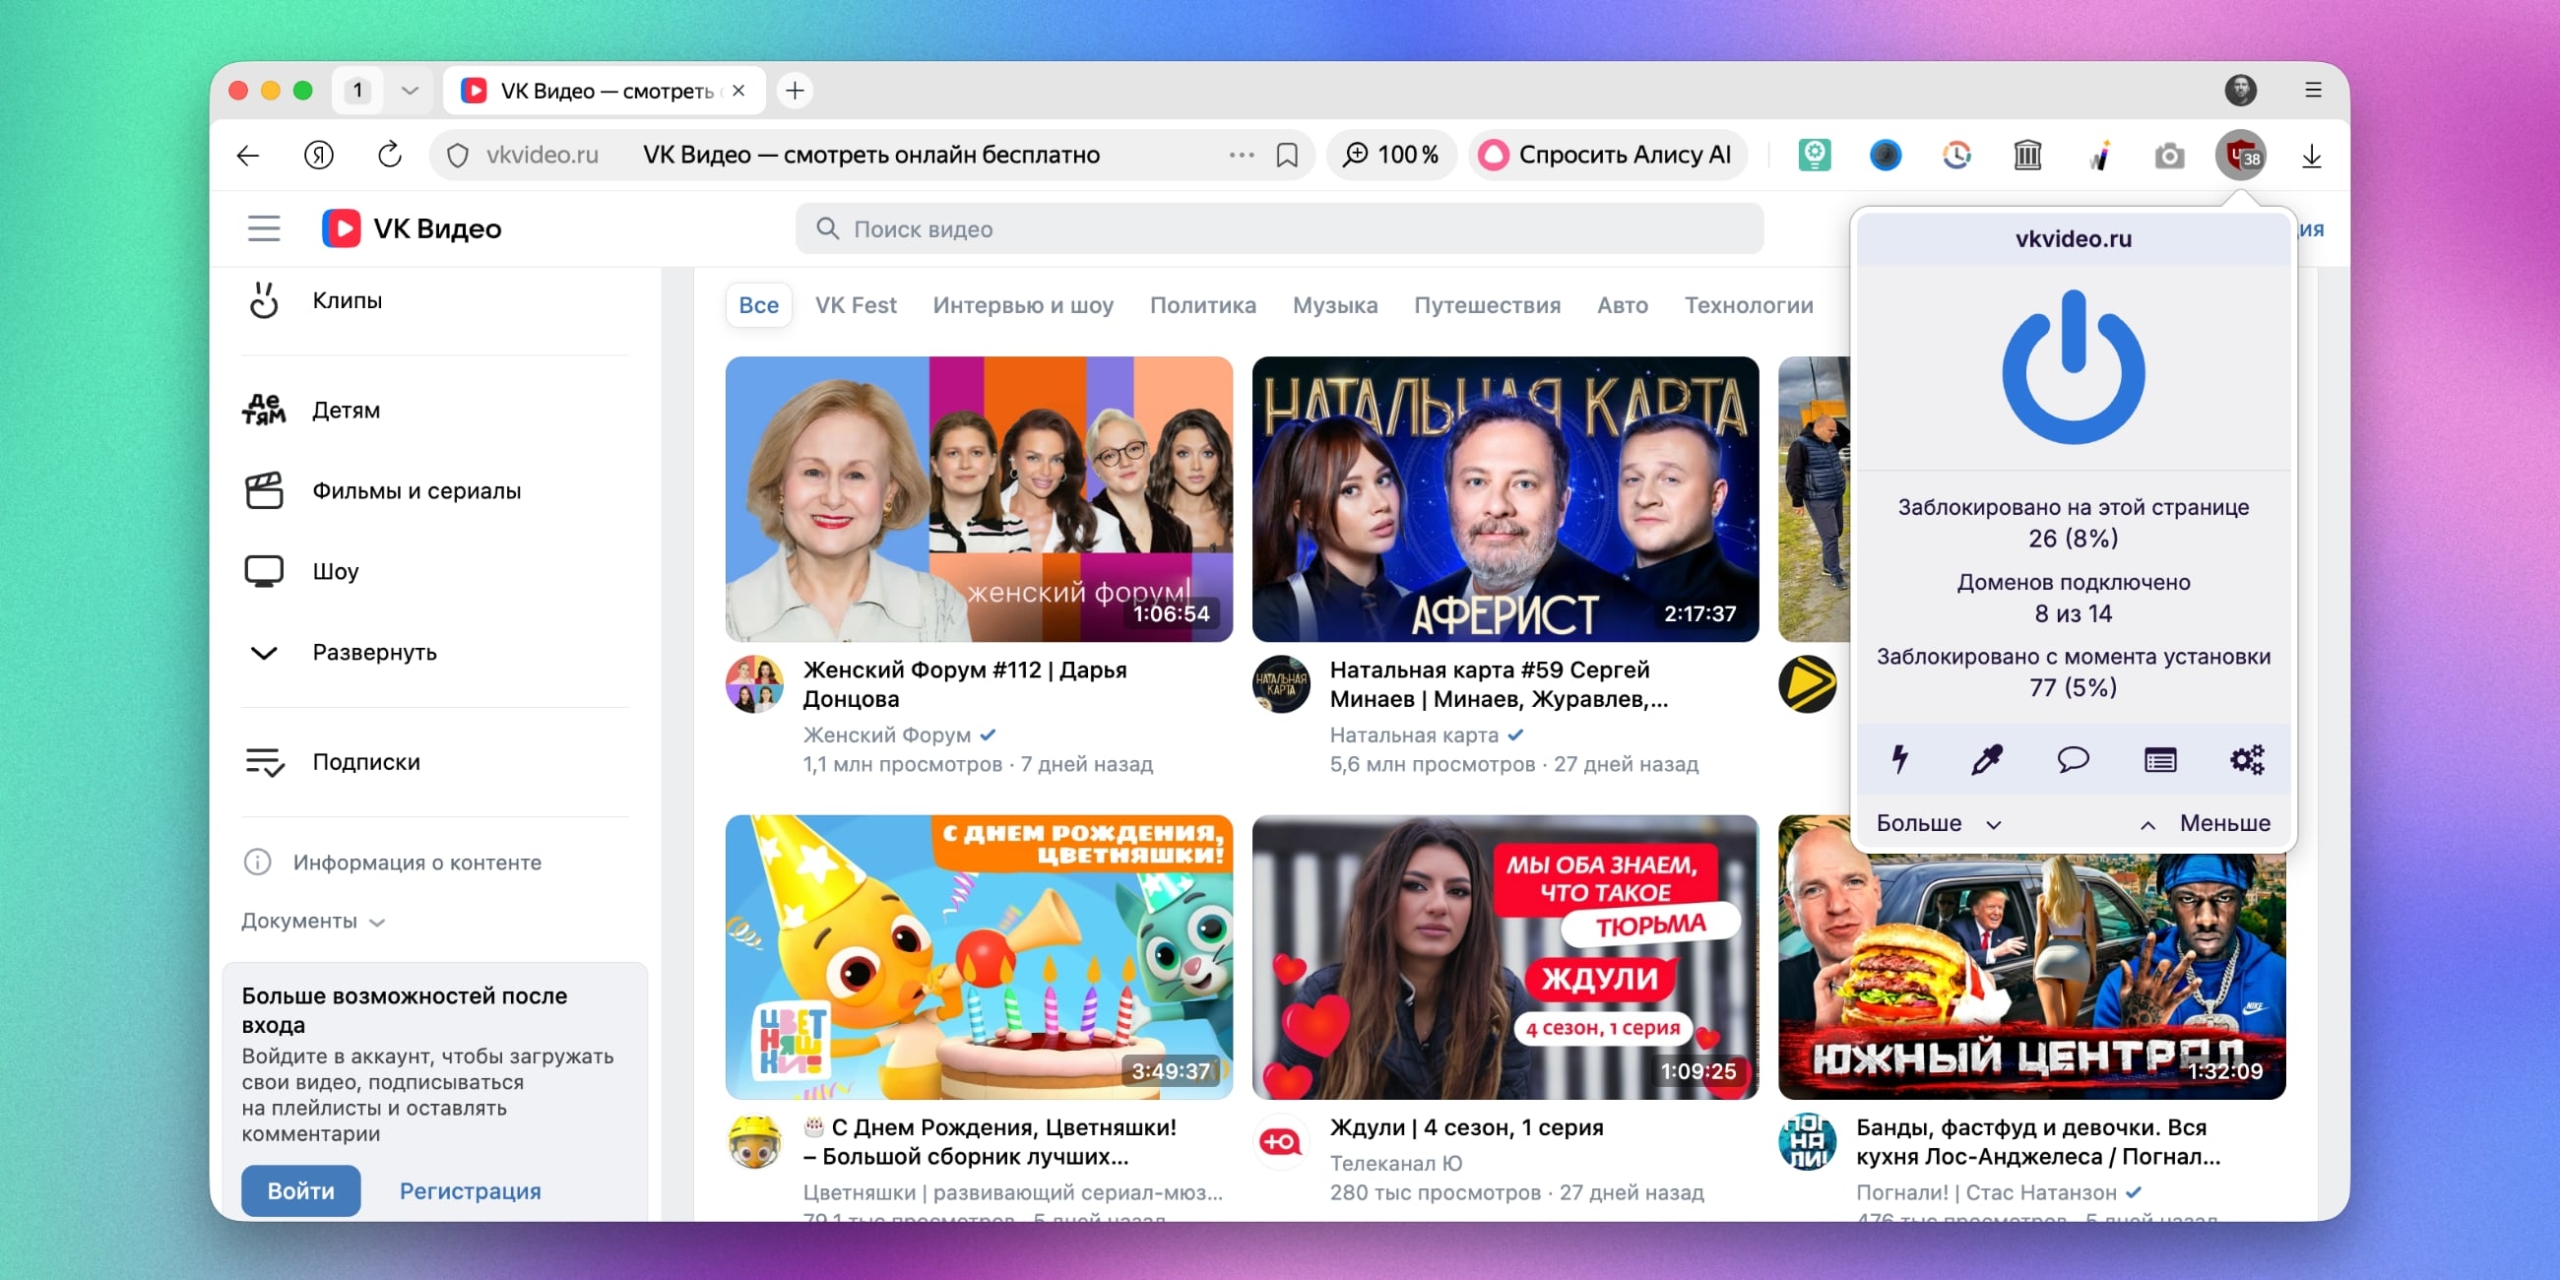Open the three-dot address bar menu
The width and height of the screenshot is (2560, 1280).
coord(1241,155)
